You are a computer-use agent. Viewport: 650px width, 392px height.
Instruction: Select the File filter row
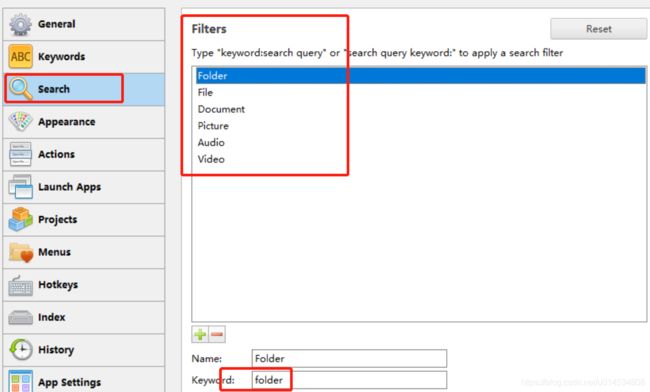coord(421,92)
